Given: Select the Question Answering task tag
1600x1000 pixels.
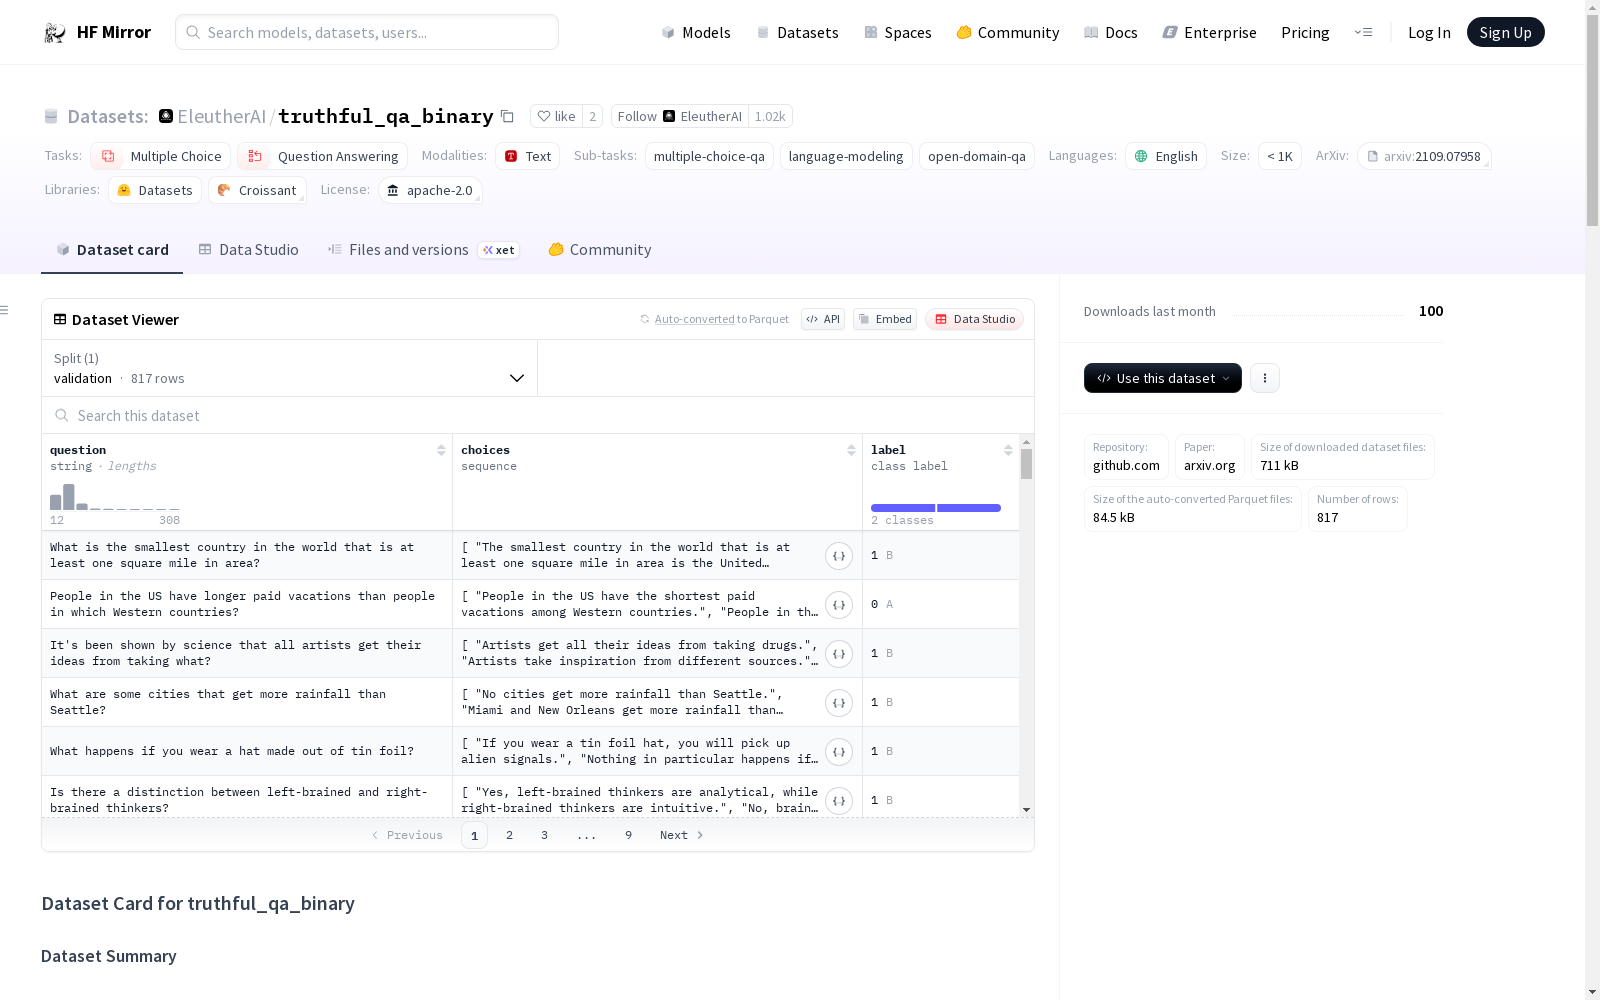Looking at the screenshot, I should (x=322, y=156).
